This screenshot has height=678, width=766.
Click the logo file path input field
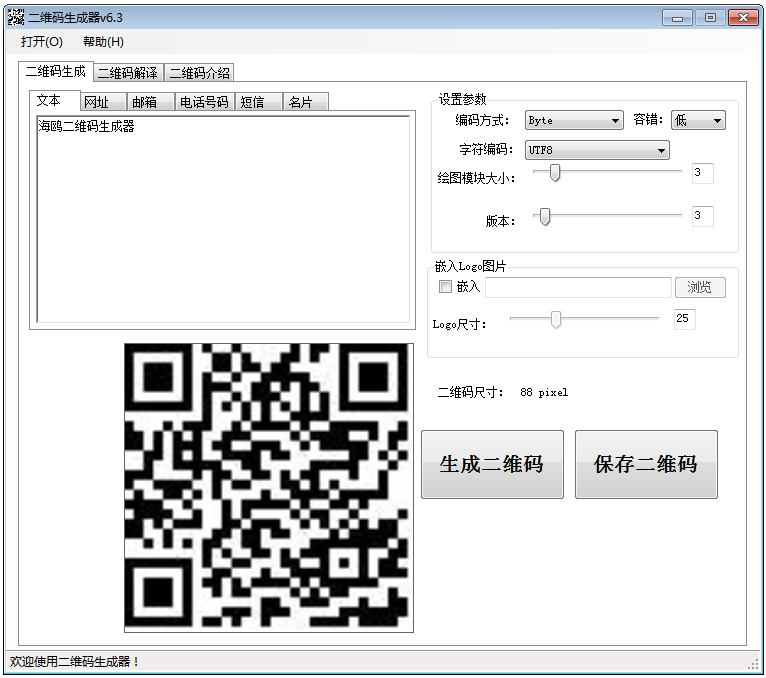coord(578,287)
